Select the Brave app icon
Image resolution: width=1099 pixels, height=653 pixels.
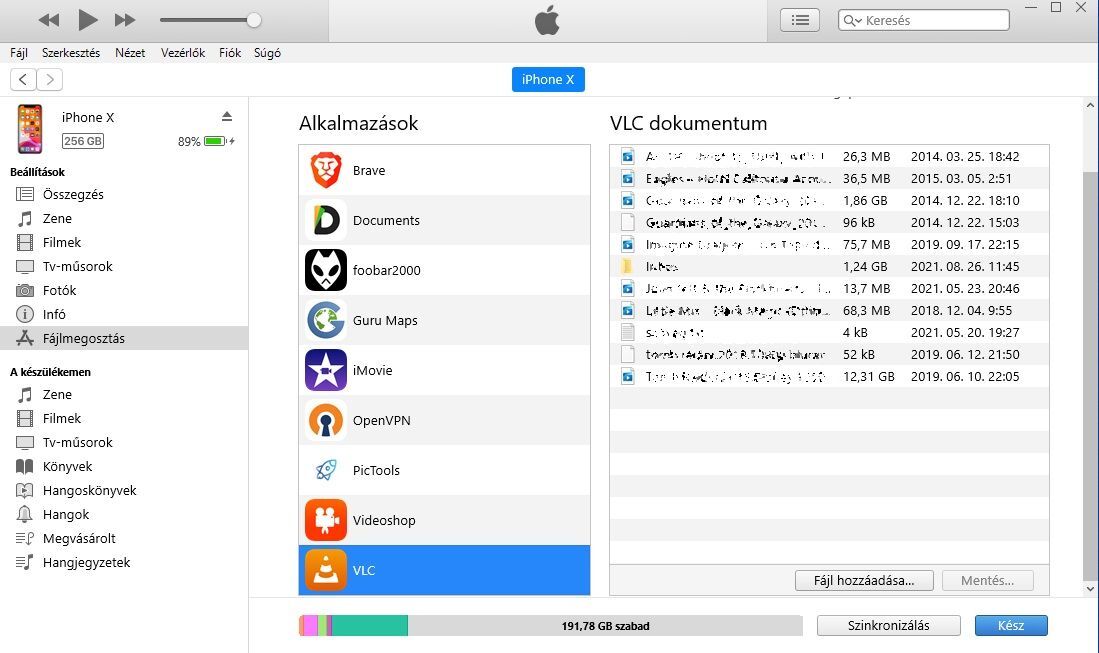[326, 170]
